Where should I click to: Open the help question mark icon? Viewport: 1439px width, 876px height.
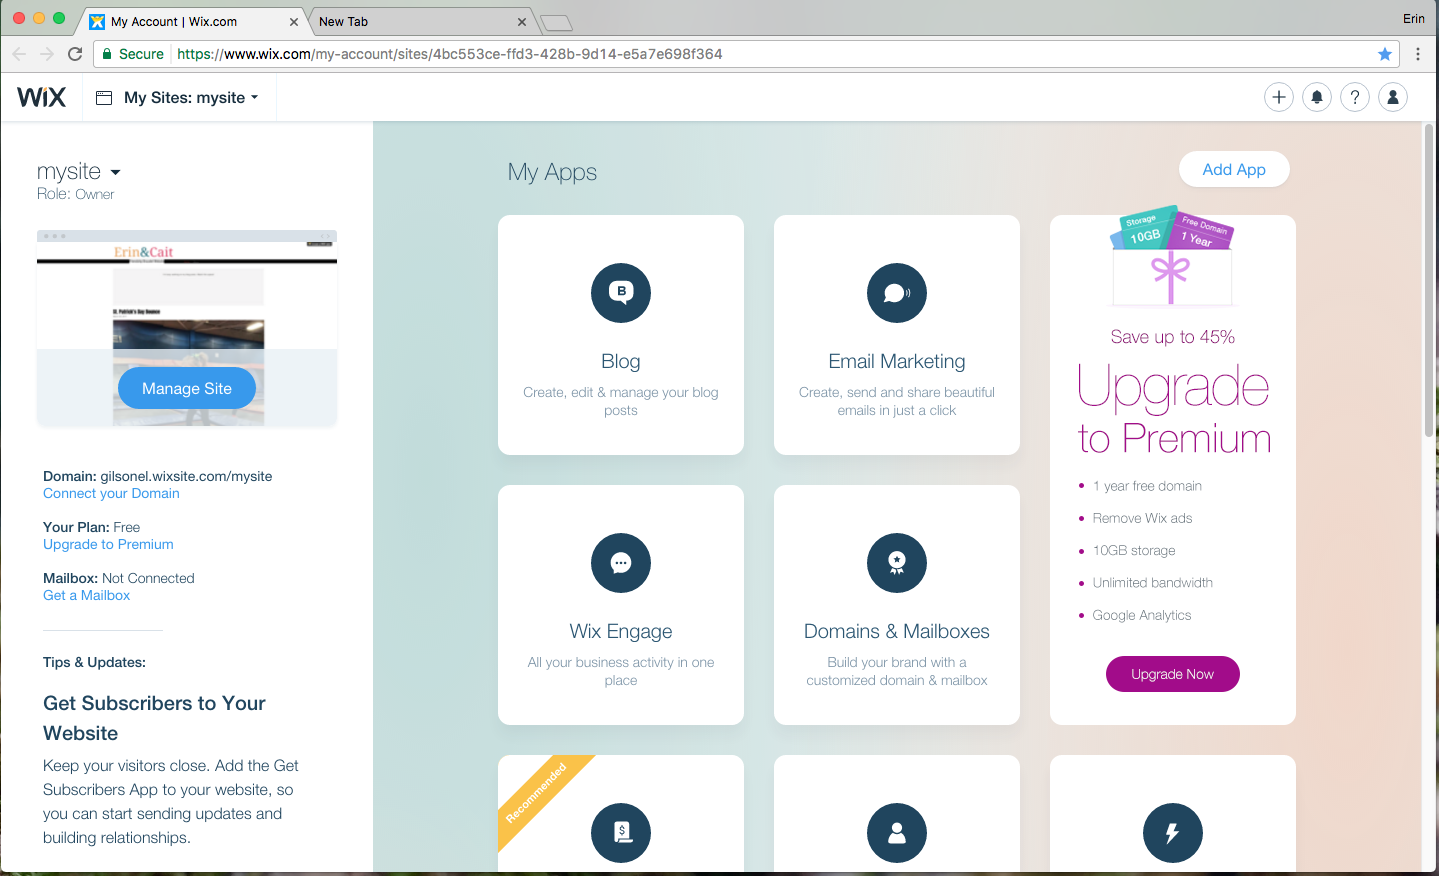tap(1355, 97)
